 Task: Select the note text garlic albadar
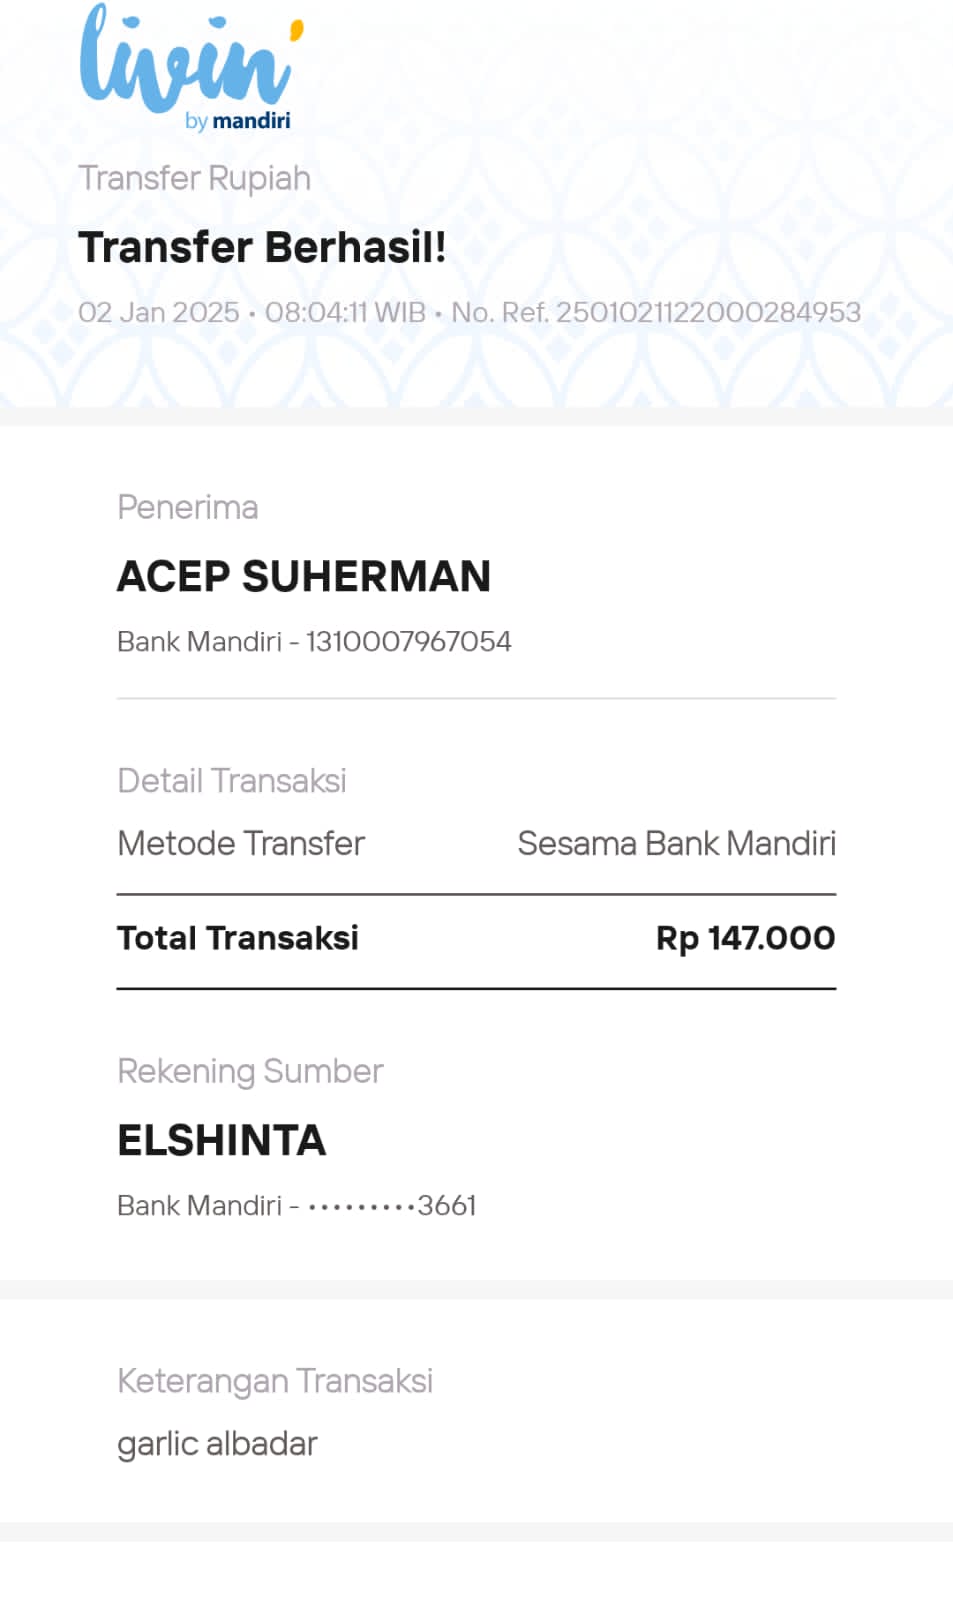click(217, 1444)
